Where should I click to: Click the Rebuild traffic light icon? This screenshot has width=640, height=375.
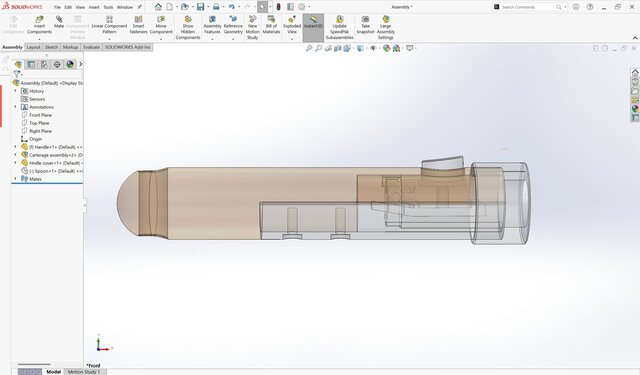point(278,7)
